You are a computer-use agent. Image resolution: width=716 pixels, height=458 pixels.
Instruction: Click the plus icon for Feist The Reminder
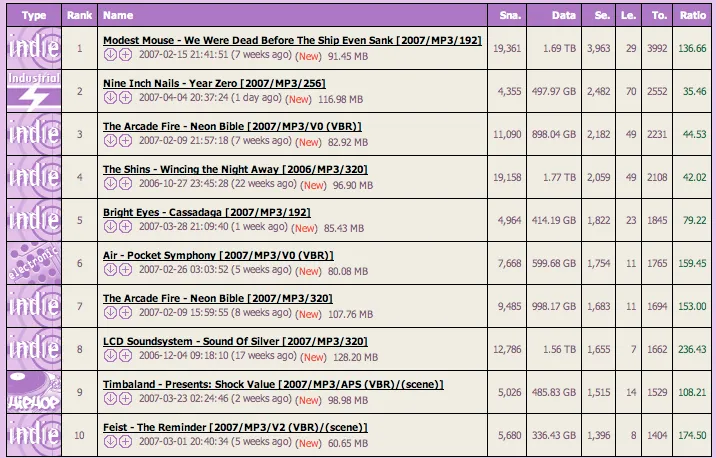tap(125, 442)
